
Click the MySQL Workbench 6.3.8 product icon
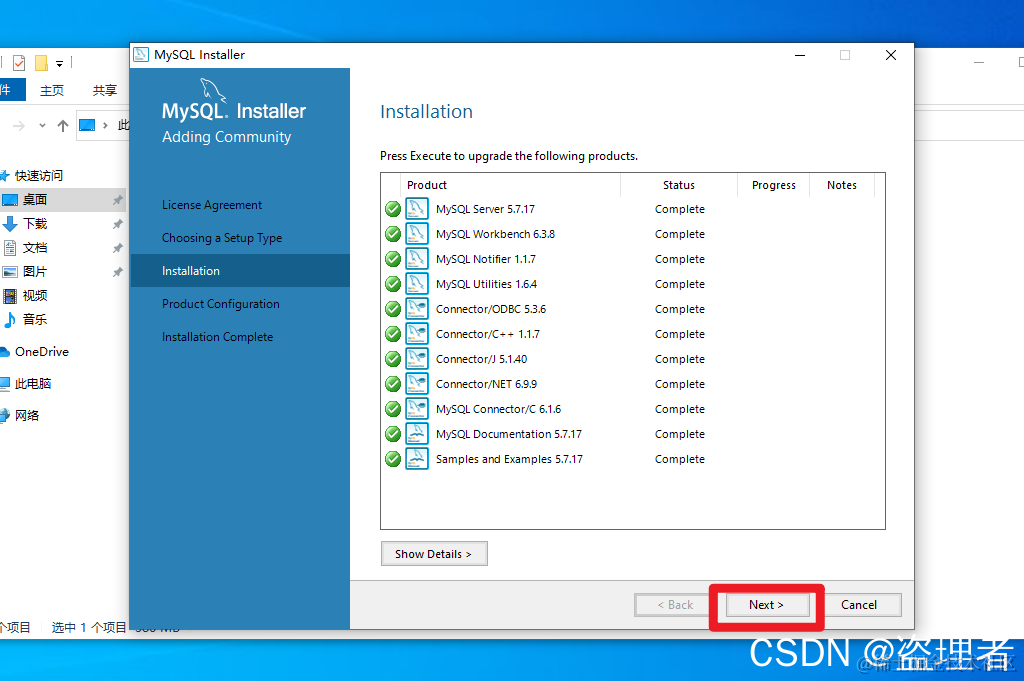[x=417, y=234]
